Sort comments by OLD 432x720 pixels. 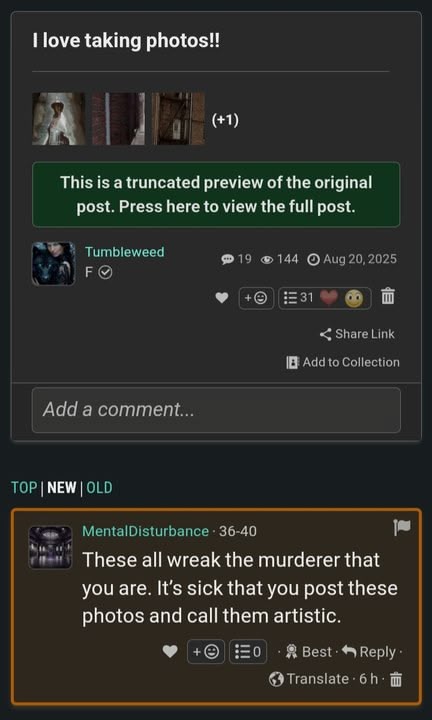tap(100, 488)
